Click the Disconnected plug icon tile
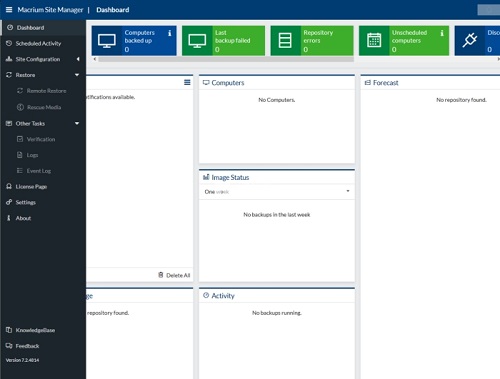Image resolution: width=500 pixels, height=379 pixels. point(470,40)
